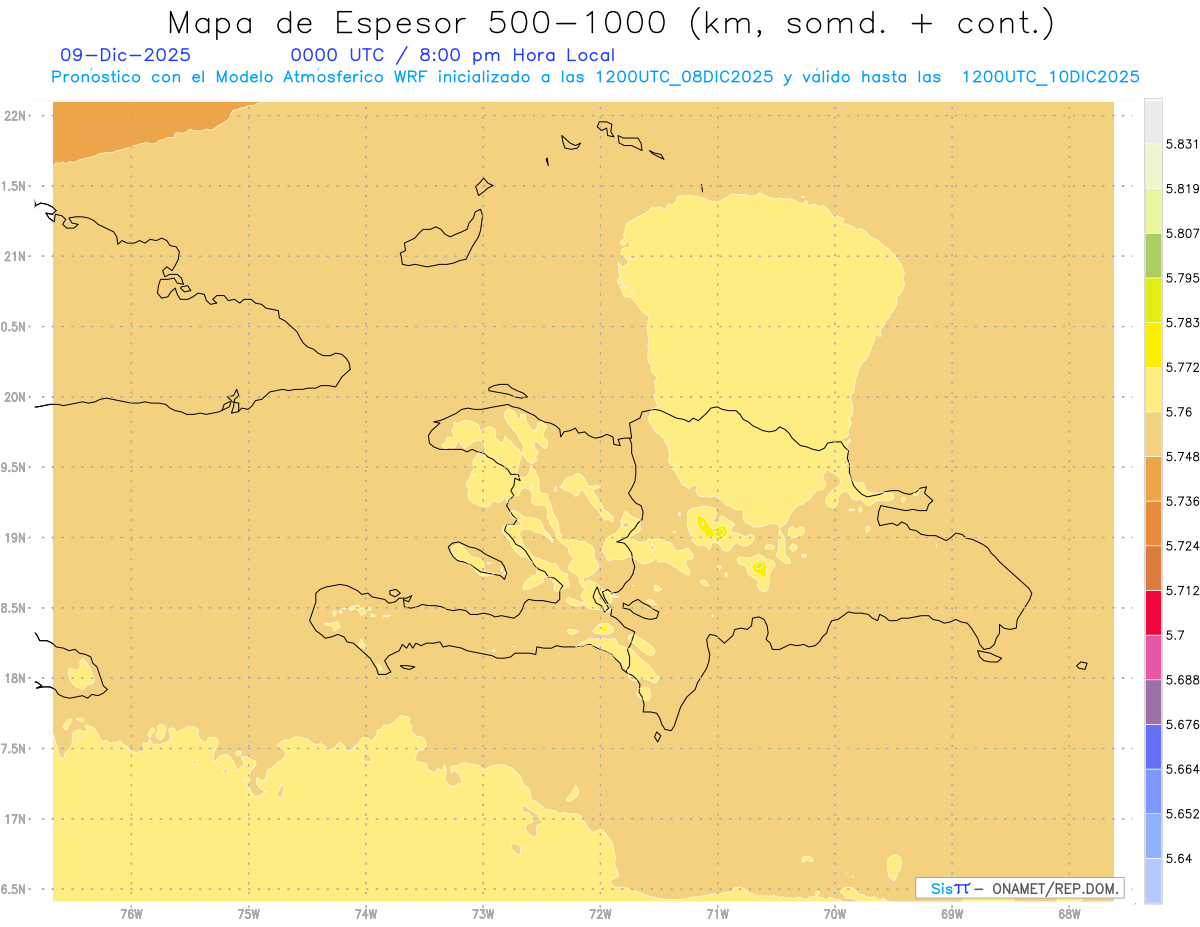
Task: Click the color scale value "5.819"
Action: [x=1182, y=188]
